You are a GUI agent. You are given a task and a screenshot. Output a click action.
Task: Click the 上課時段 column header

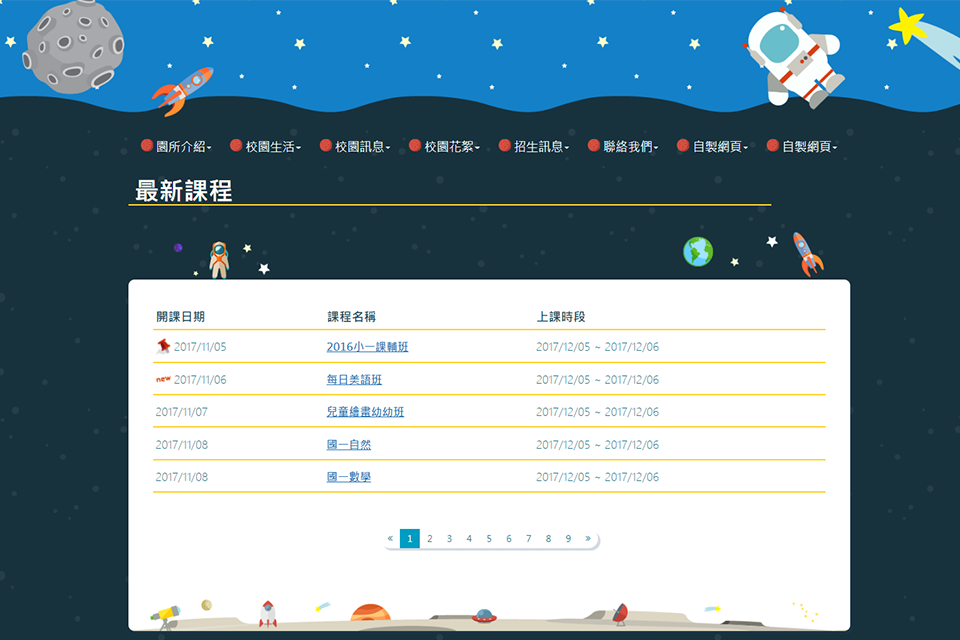(x=561, y=317)
